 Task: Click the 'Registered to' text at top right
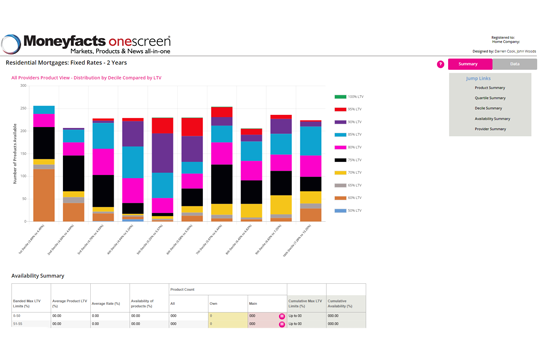pos(503,37)
